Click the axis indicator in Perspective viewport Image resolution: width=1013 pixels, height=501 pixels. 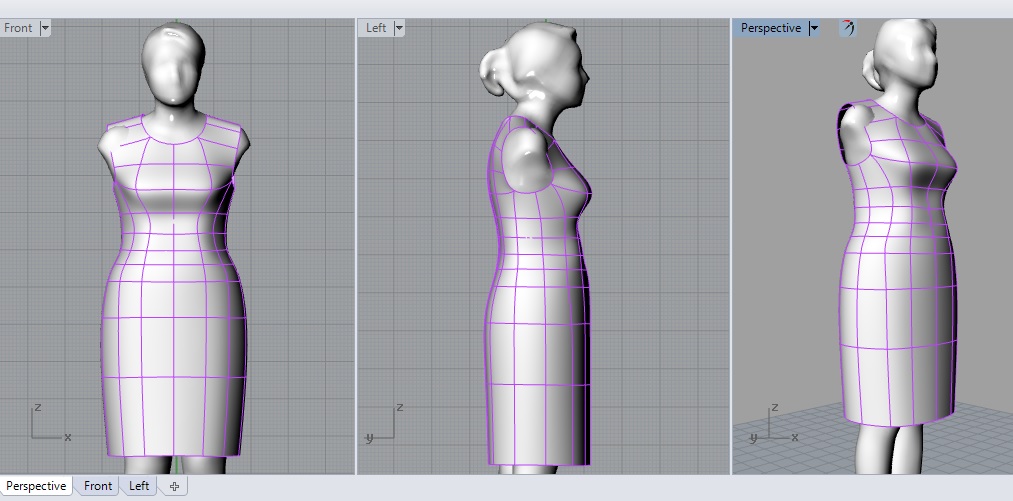(774, 423)
